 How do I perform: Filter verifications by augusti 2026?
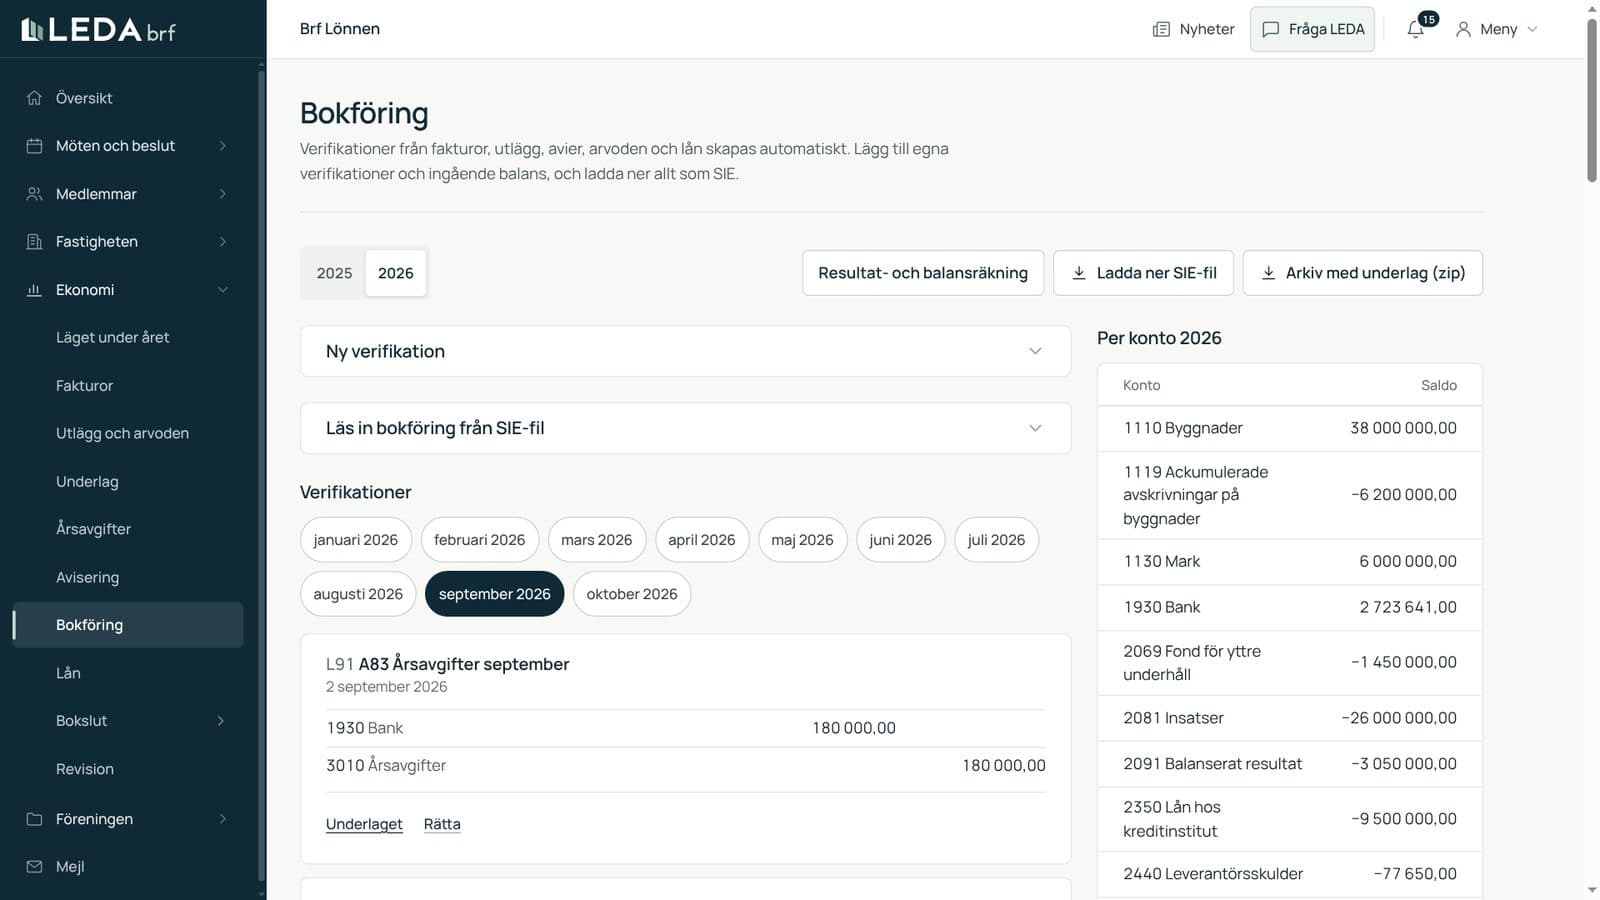pos(358,594)
